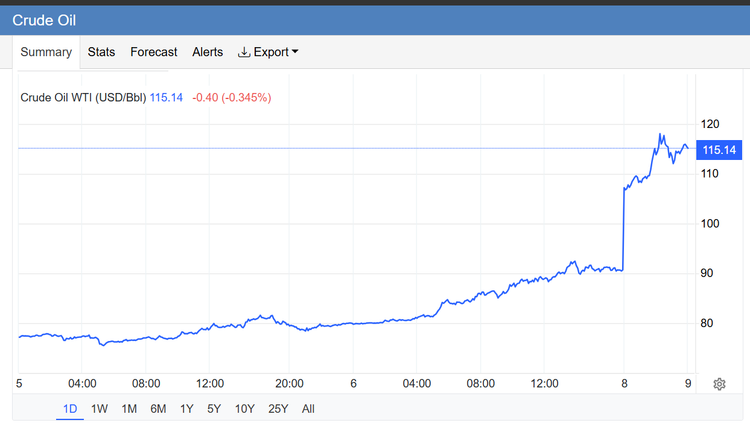Open the Stats tab

pyautogui.click(x=101, y=52)
